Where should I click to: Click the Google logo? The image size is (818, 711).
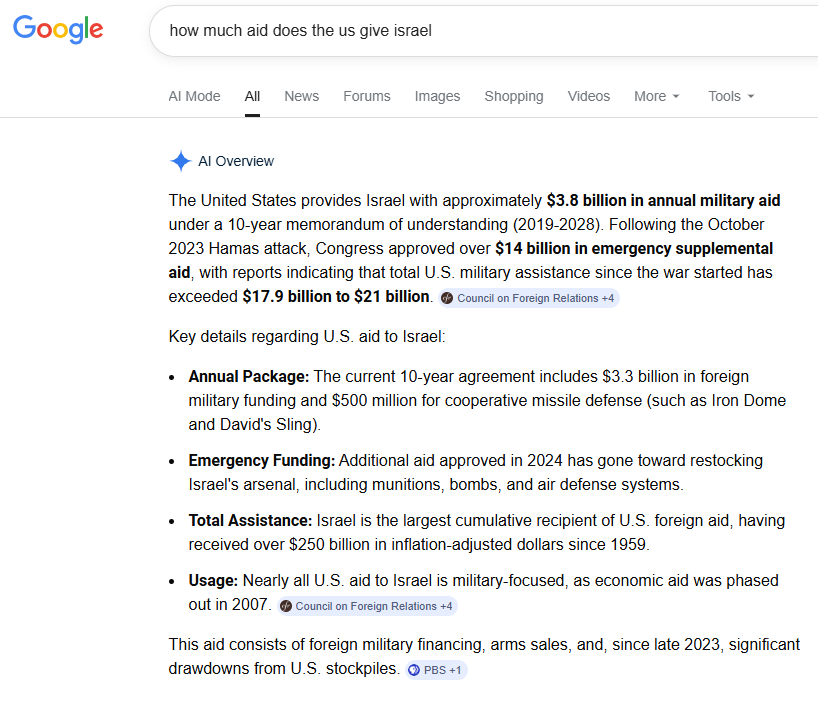point(58,29)
